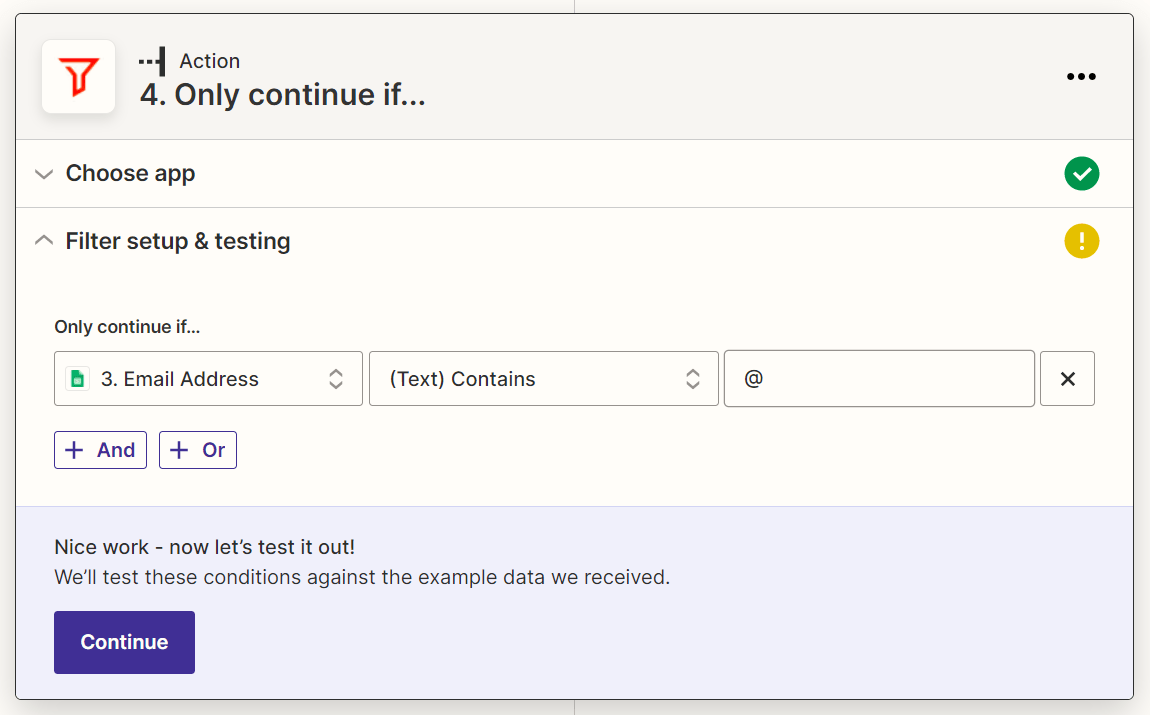Click the green checkmark on Choose app
Image resolution: width=1150 pixels, height=715 pixels.
1081,173
